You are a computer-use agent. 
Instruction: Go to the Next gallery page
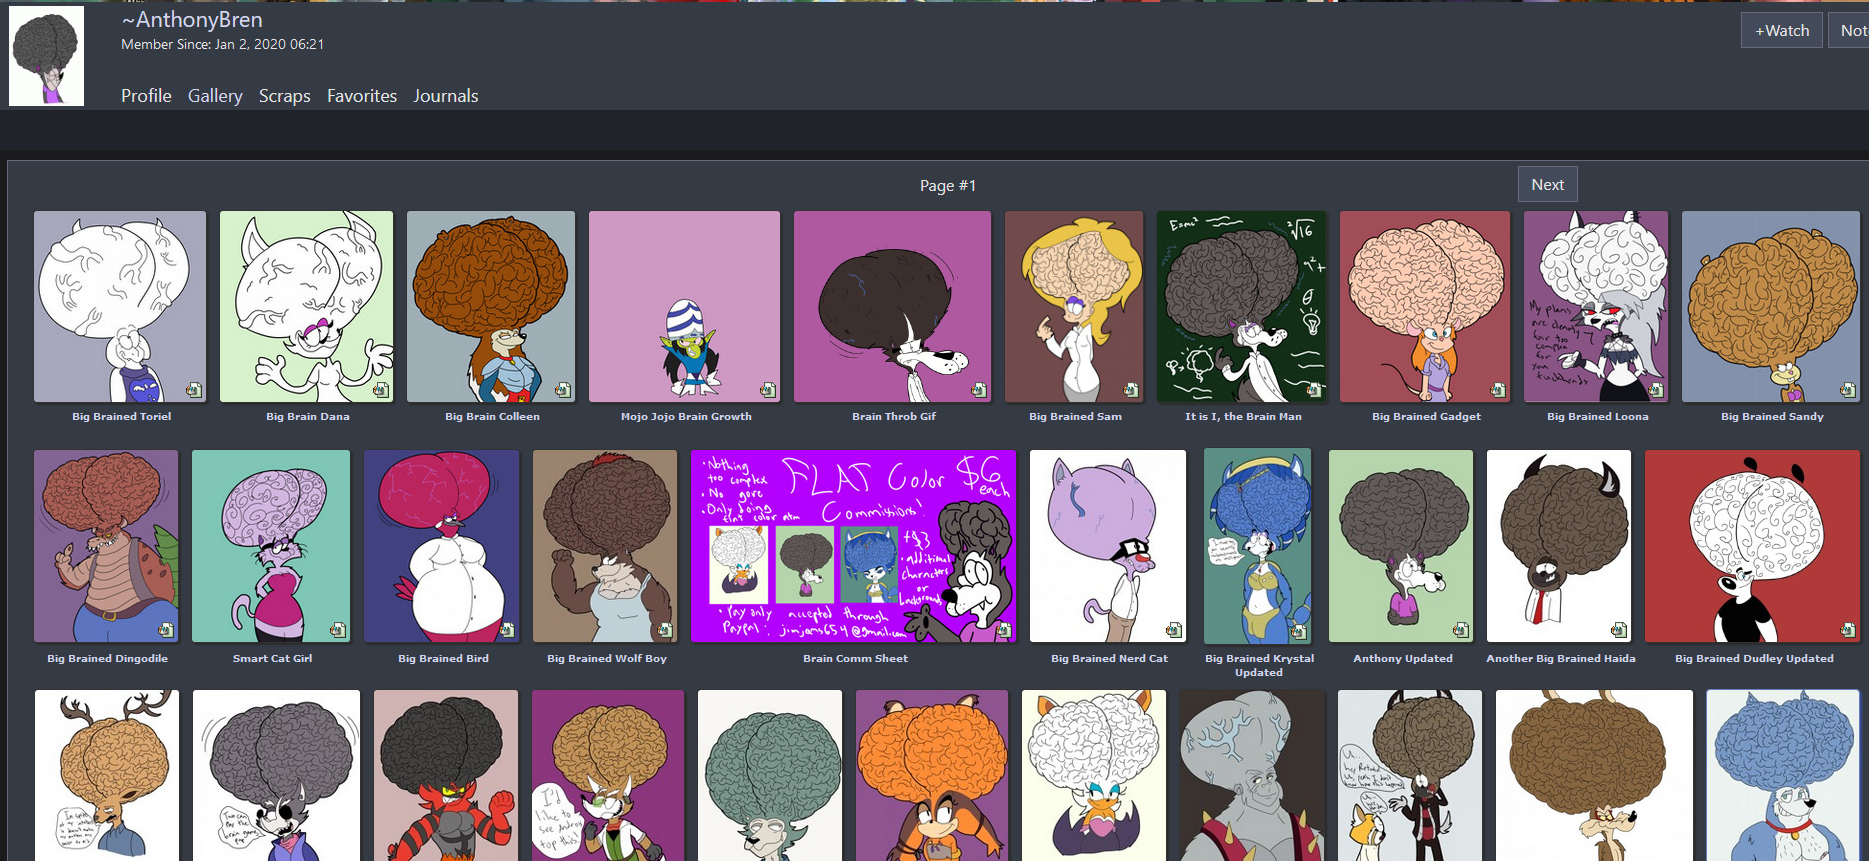[x=1548, y=185]
